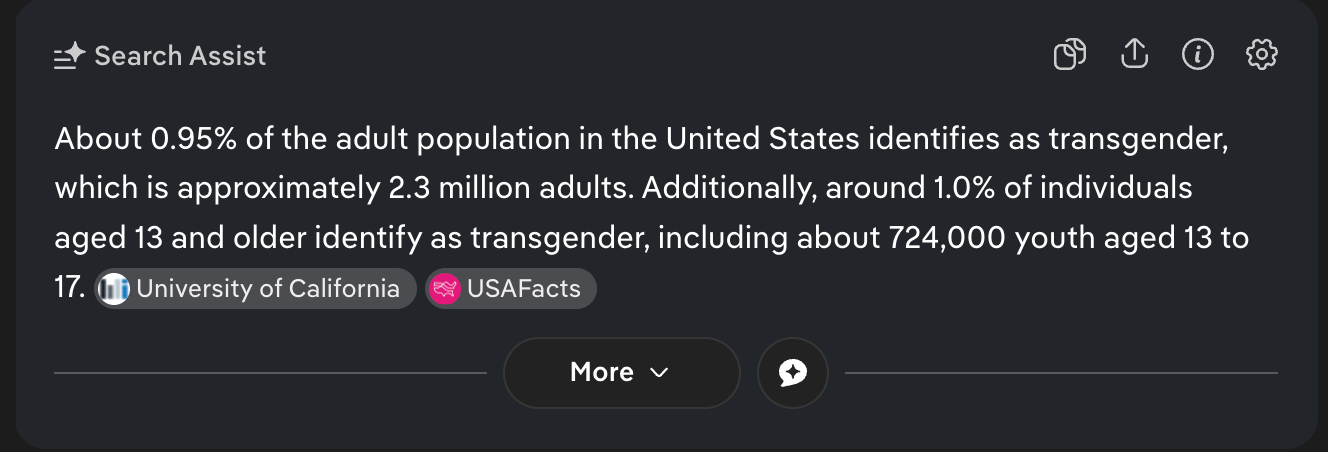Click the "724,000 youth" text
1328x452 pixels.
pyautogui.click(x=965, y=239)
